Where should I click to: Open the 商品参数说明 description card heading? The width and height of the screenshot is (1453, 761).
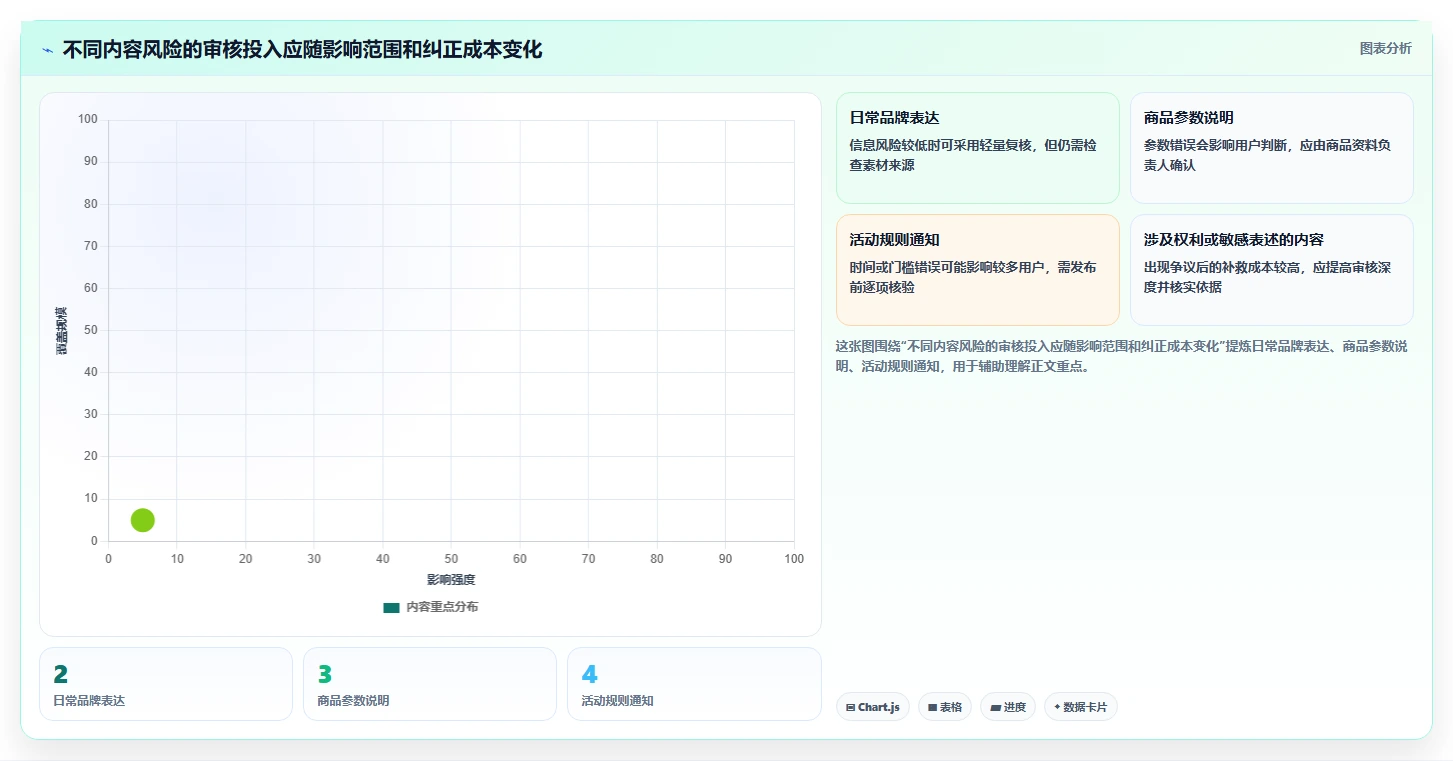pyautogui.click(x=1189, y=118)
